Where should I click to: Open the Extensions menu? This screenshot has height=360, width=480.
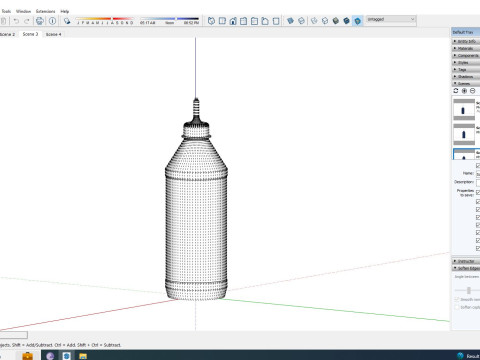[x=45, y=11]
